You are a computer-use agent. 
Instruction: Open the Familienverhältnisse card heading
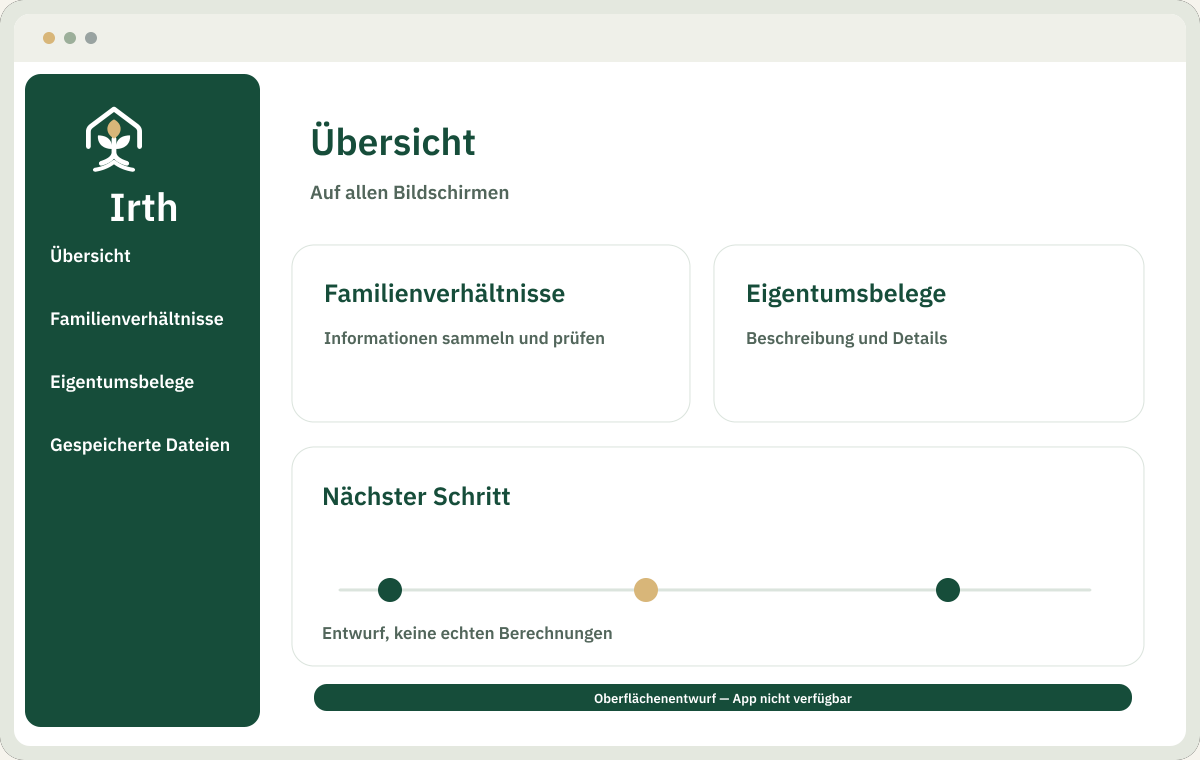(x=445, y=294)
